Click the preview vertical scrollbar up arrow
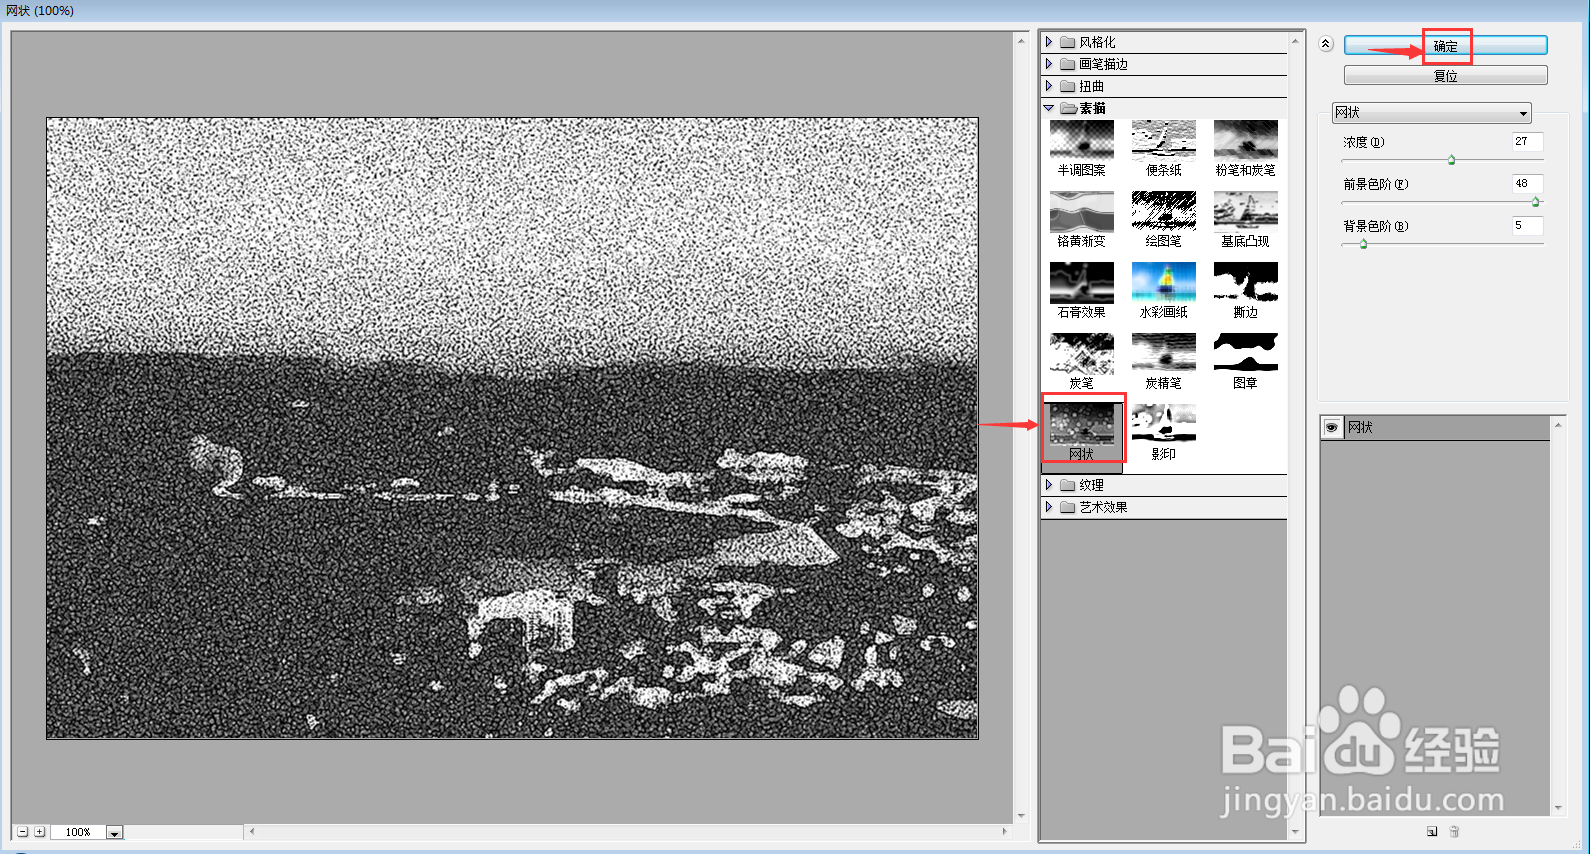Viewport: 1590px width, 854px height. (x=1021, y=41)
